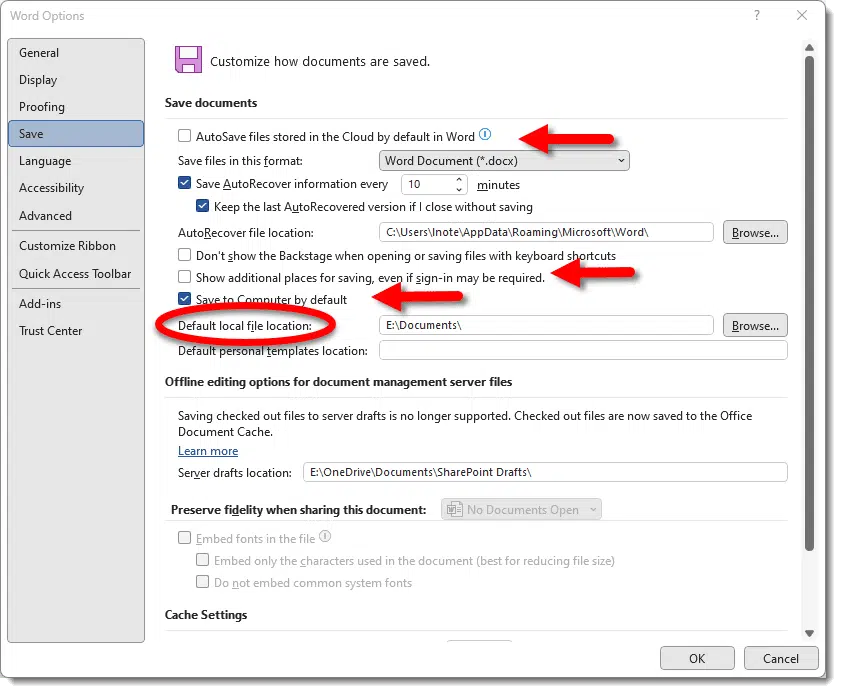Image resolution: width=841 pixels, height=693 pixels.
Task: Open the Add-ins category
Action: pyautogui.click(x=76, y=304)
